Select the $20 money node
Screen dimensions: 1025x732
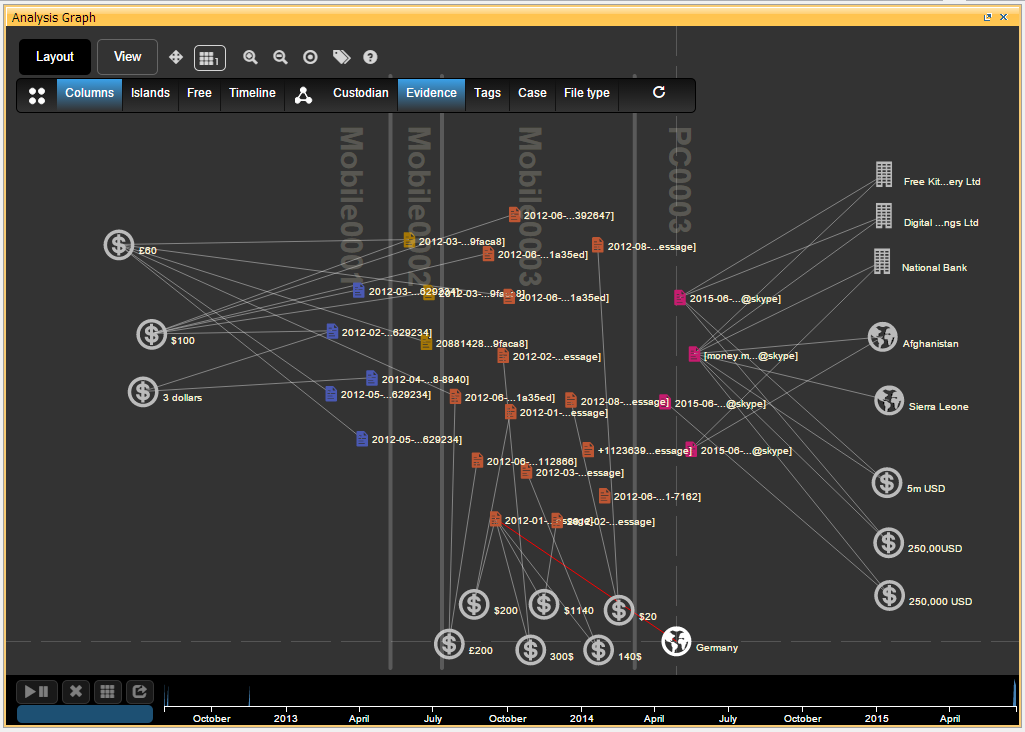619,610
